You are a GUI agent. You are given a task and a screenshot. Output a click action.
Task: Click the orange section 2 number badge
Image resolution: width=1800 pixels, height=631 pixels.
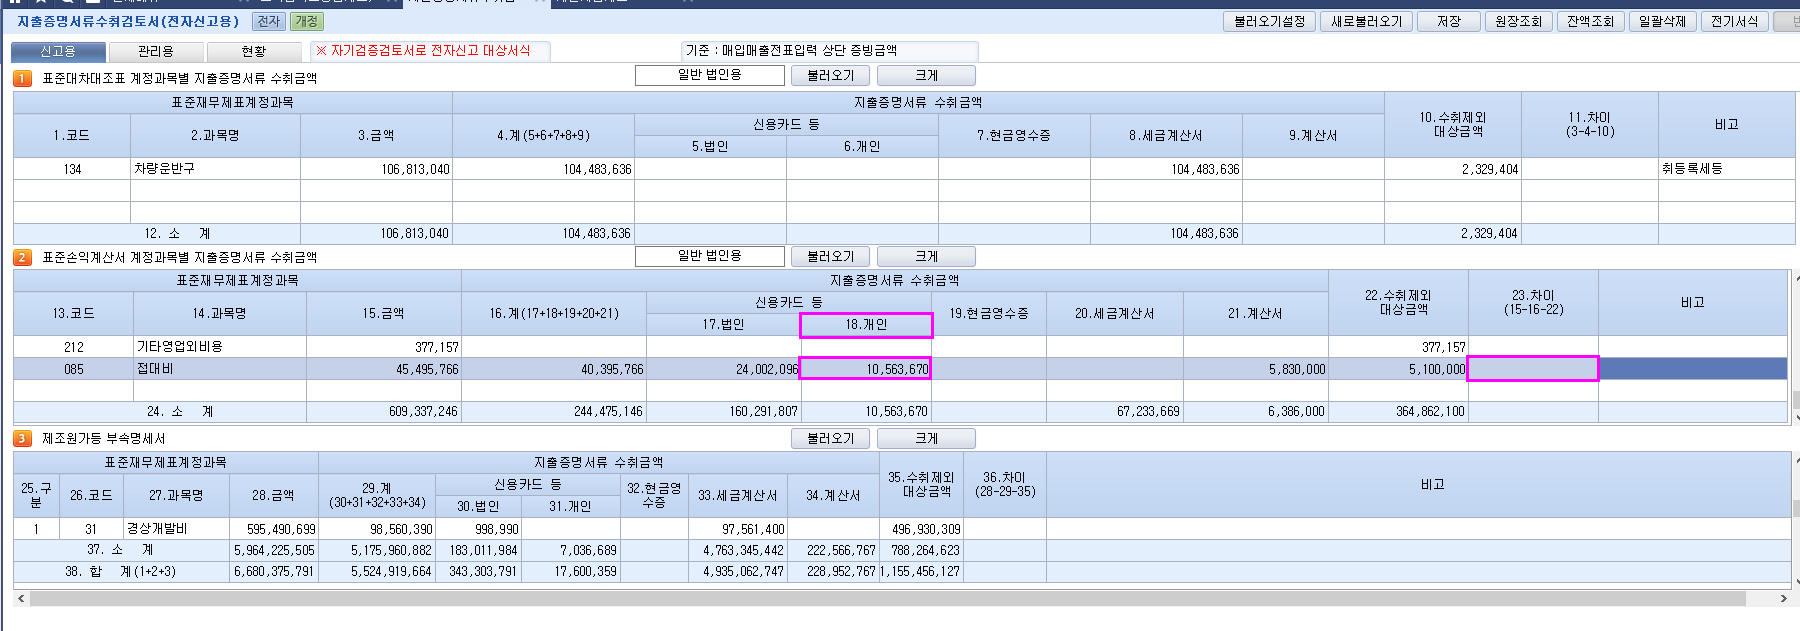click(22, 257)
